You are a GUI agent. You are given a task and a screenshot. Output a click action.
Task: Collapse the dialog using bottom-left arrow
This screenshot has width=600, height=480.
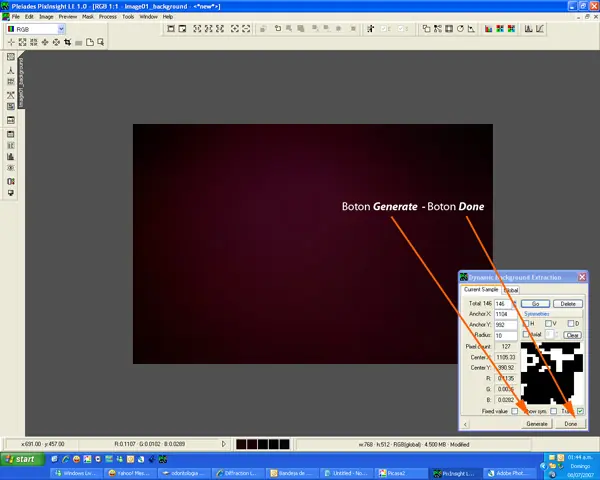[x=465, y=424]
